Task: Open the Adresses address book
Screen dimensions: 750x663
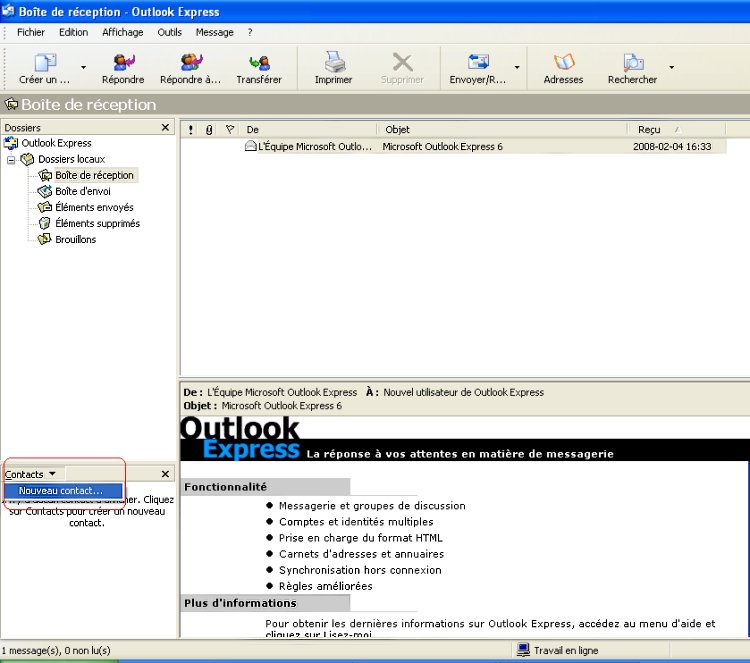Action: click(x=563, y=64)
